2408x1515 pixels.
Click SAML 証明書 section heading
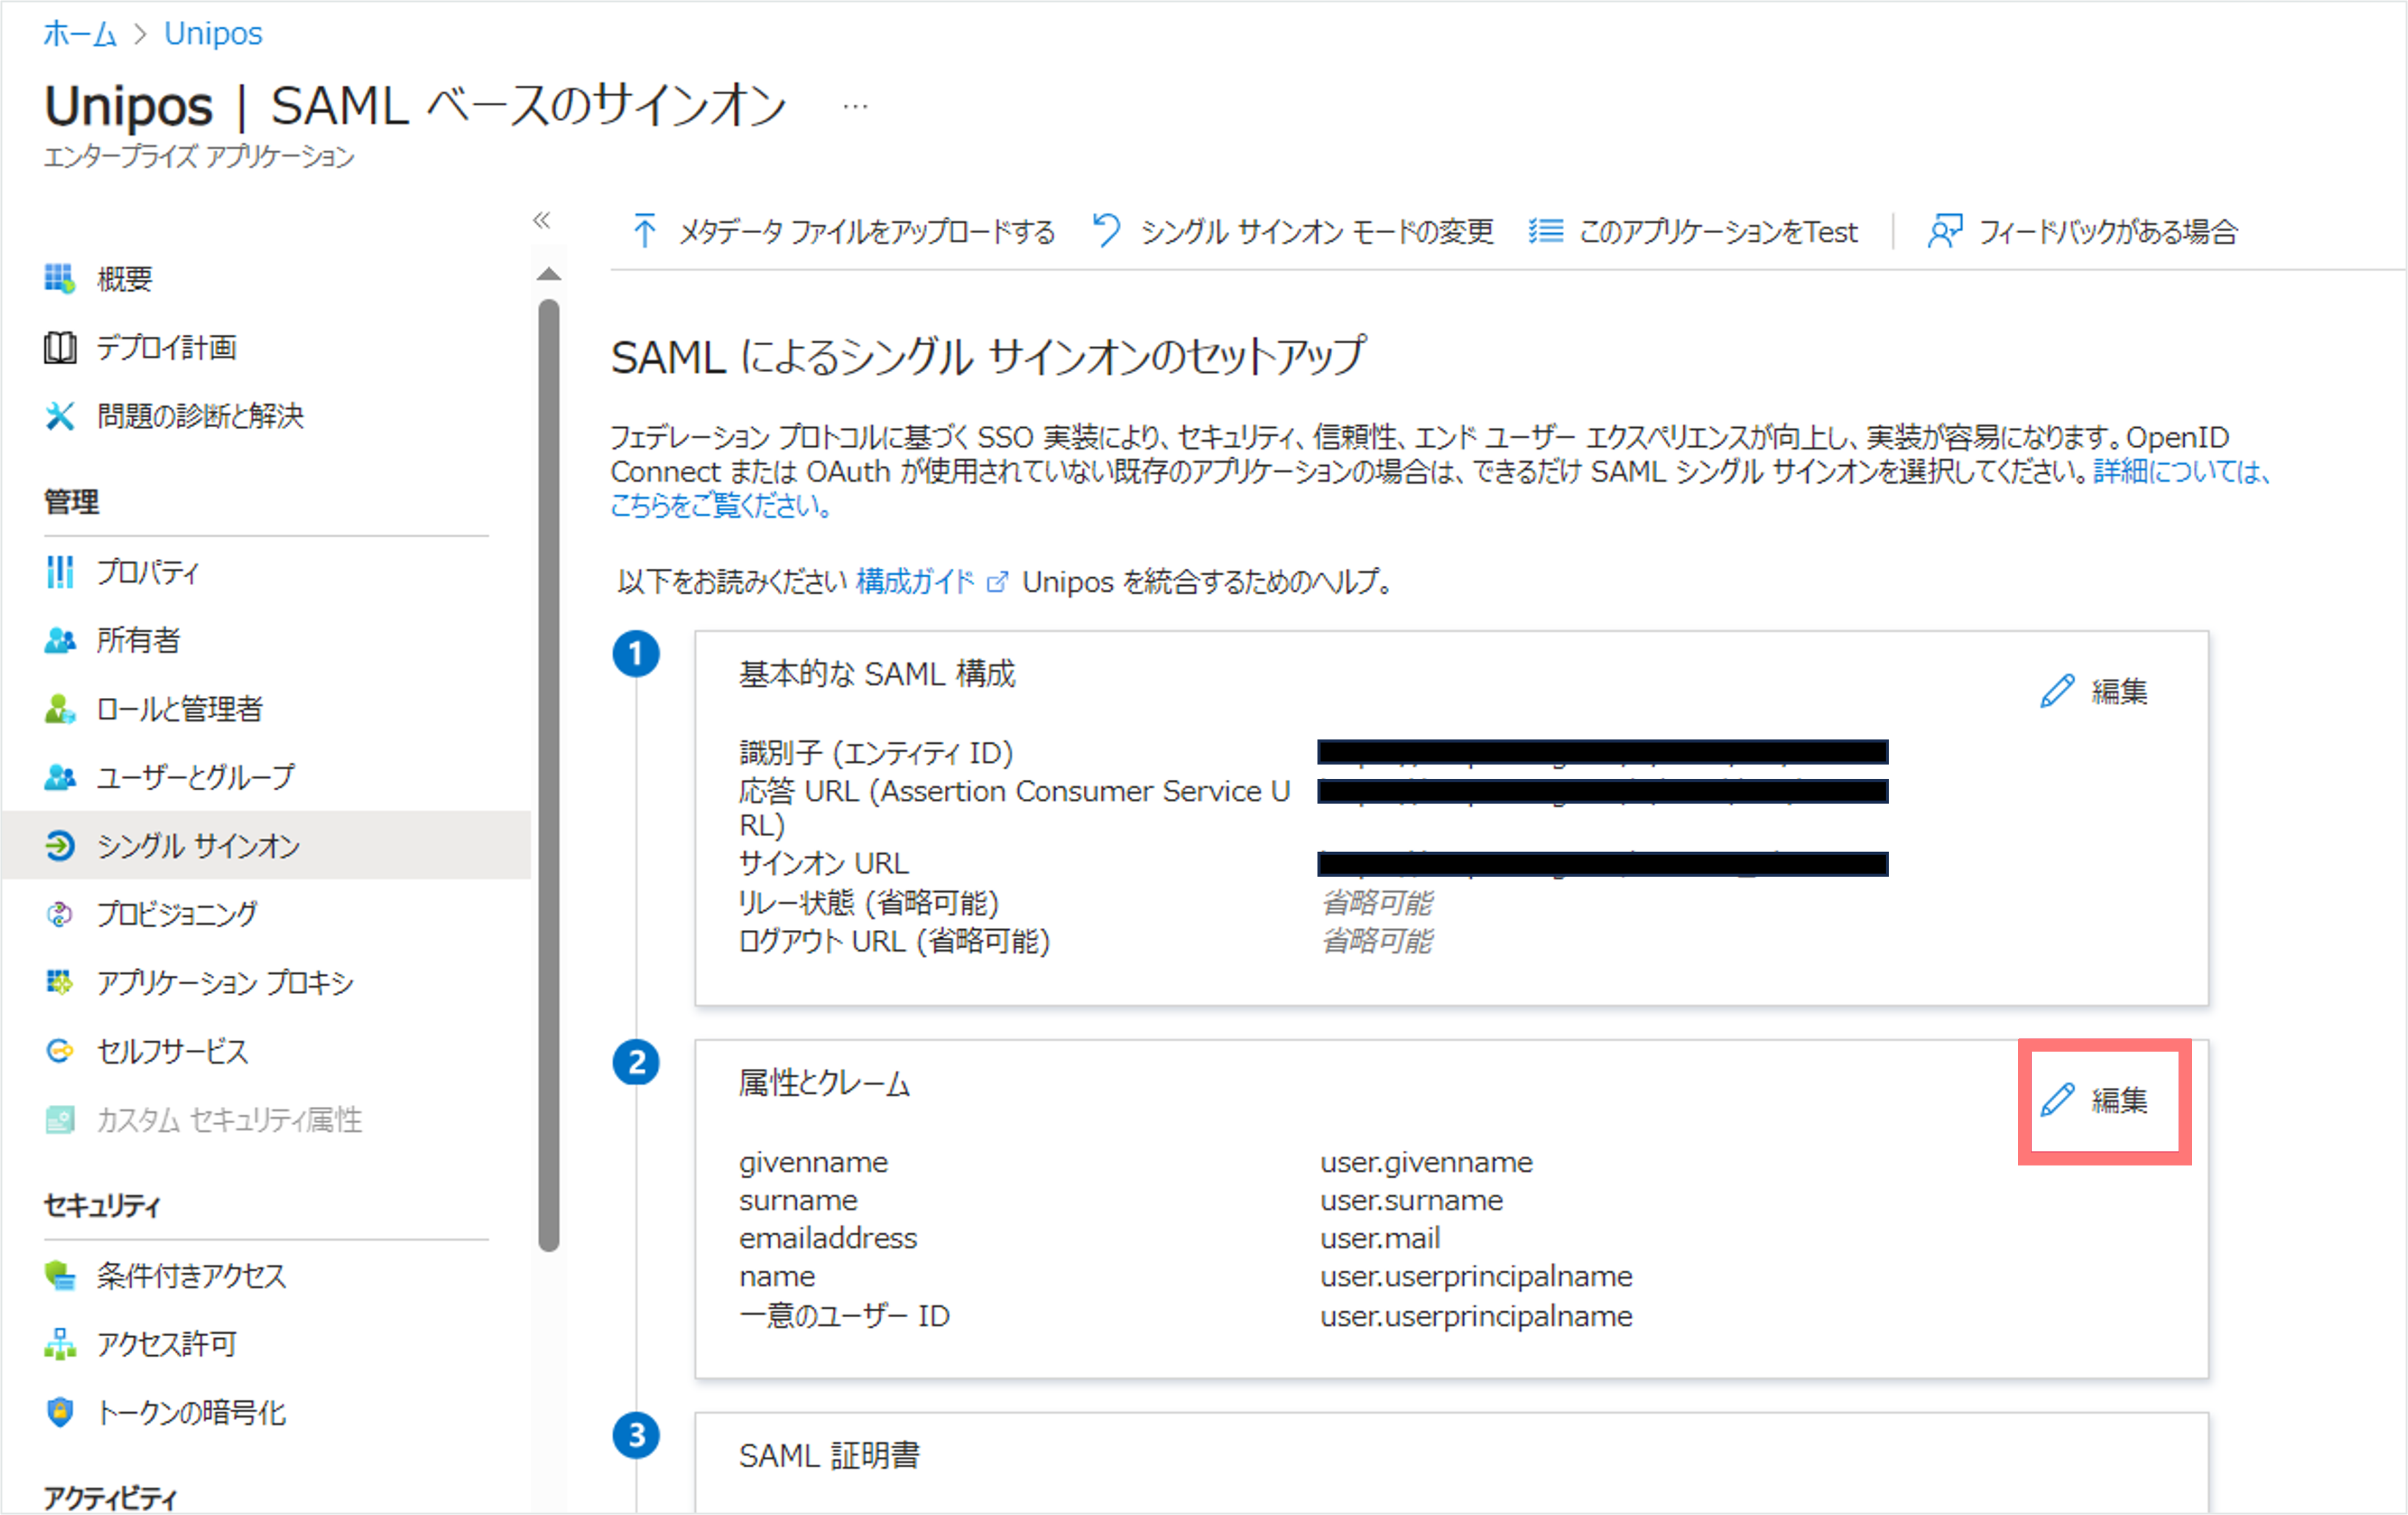[x=829, y=1456]
